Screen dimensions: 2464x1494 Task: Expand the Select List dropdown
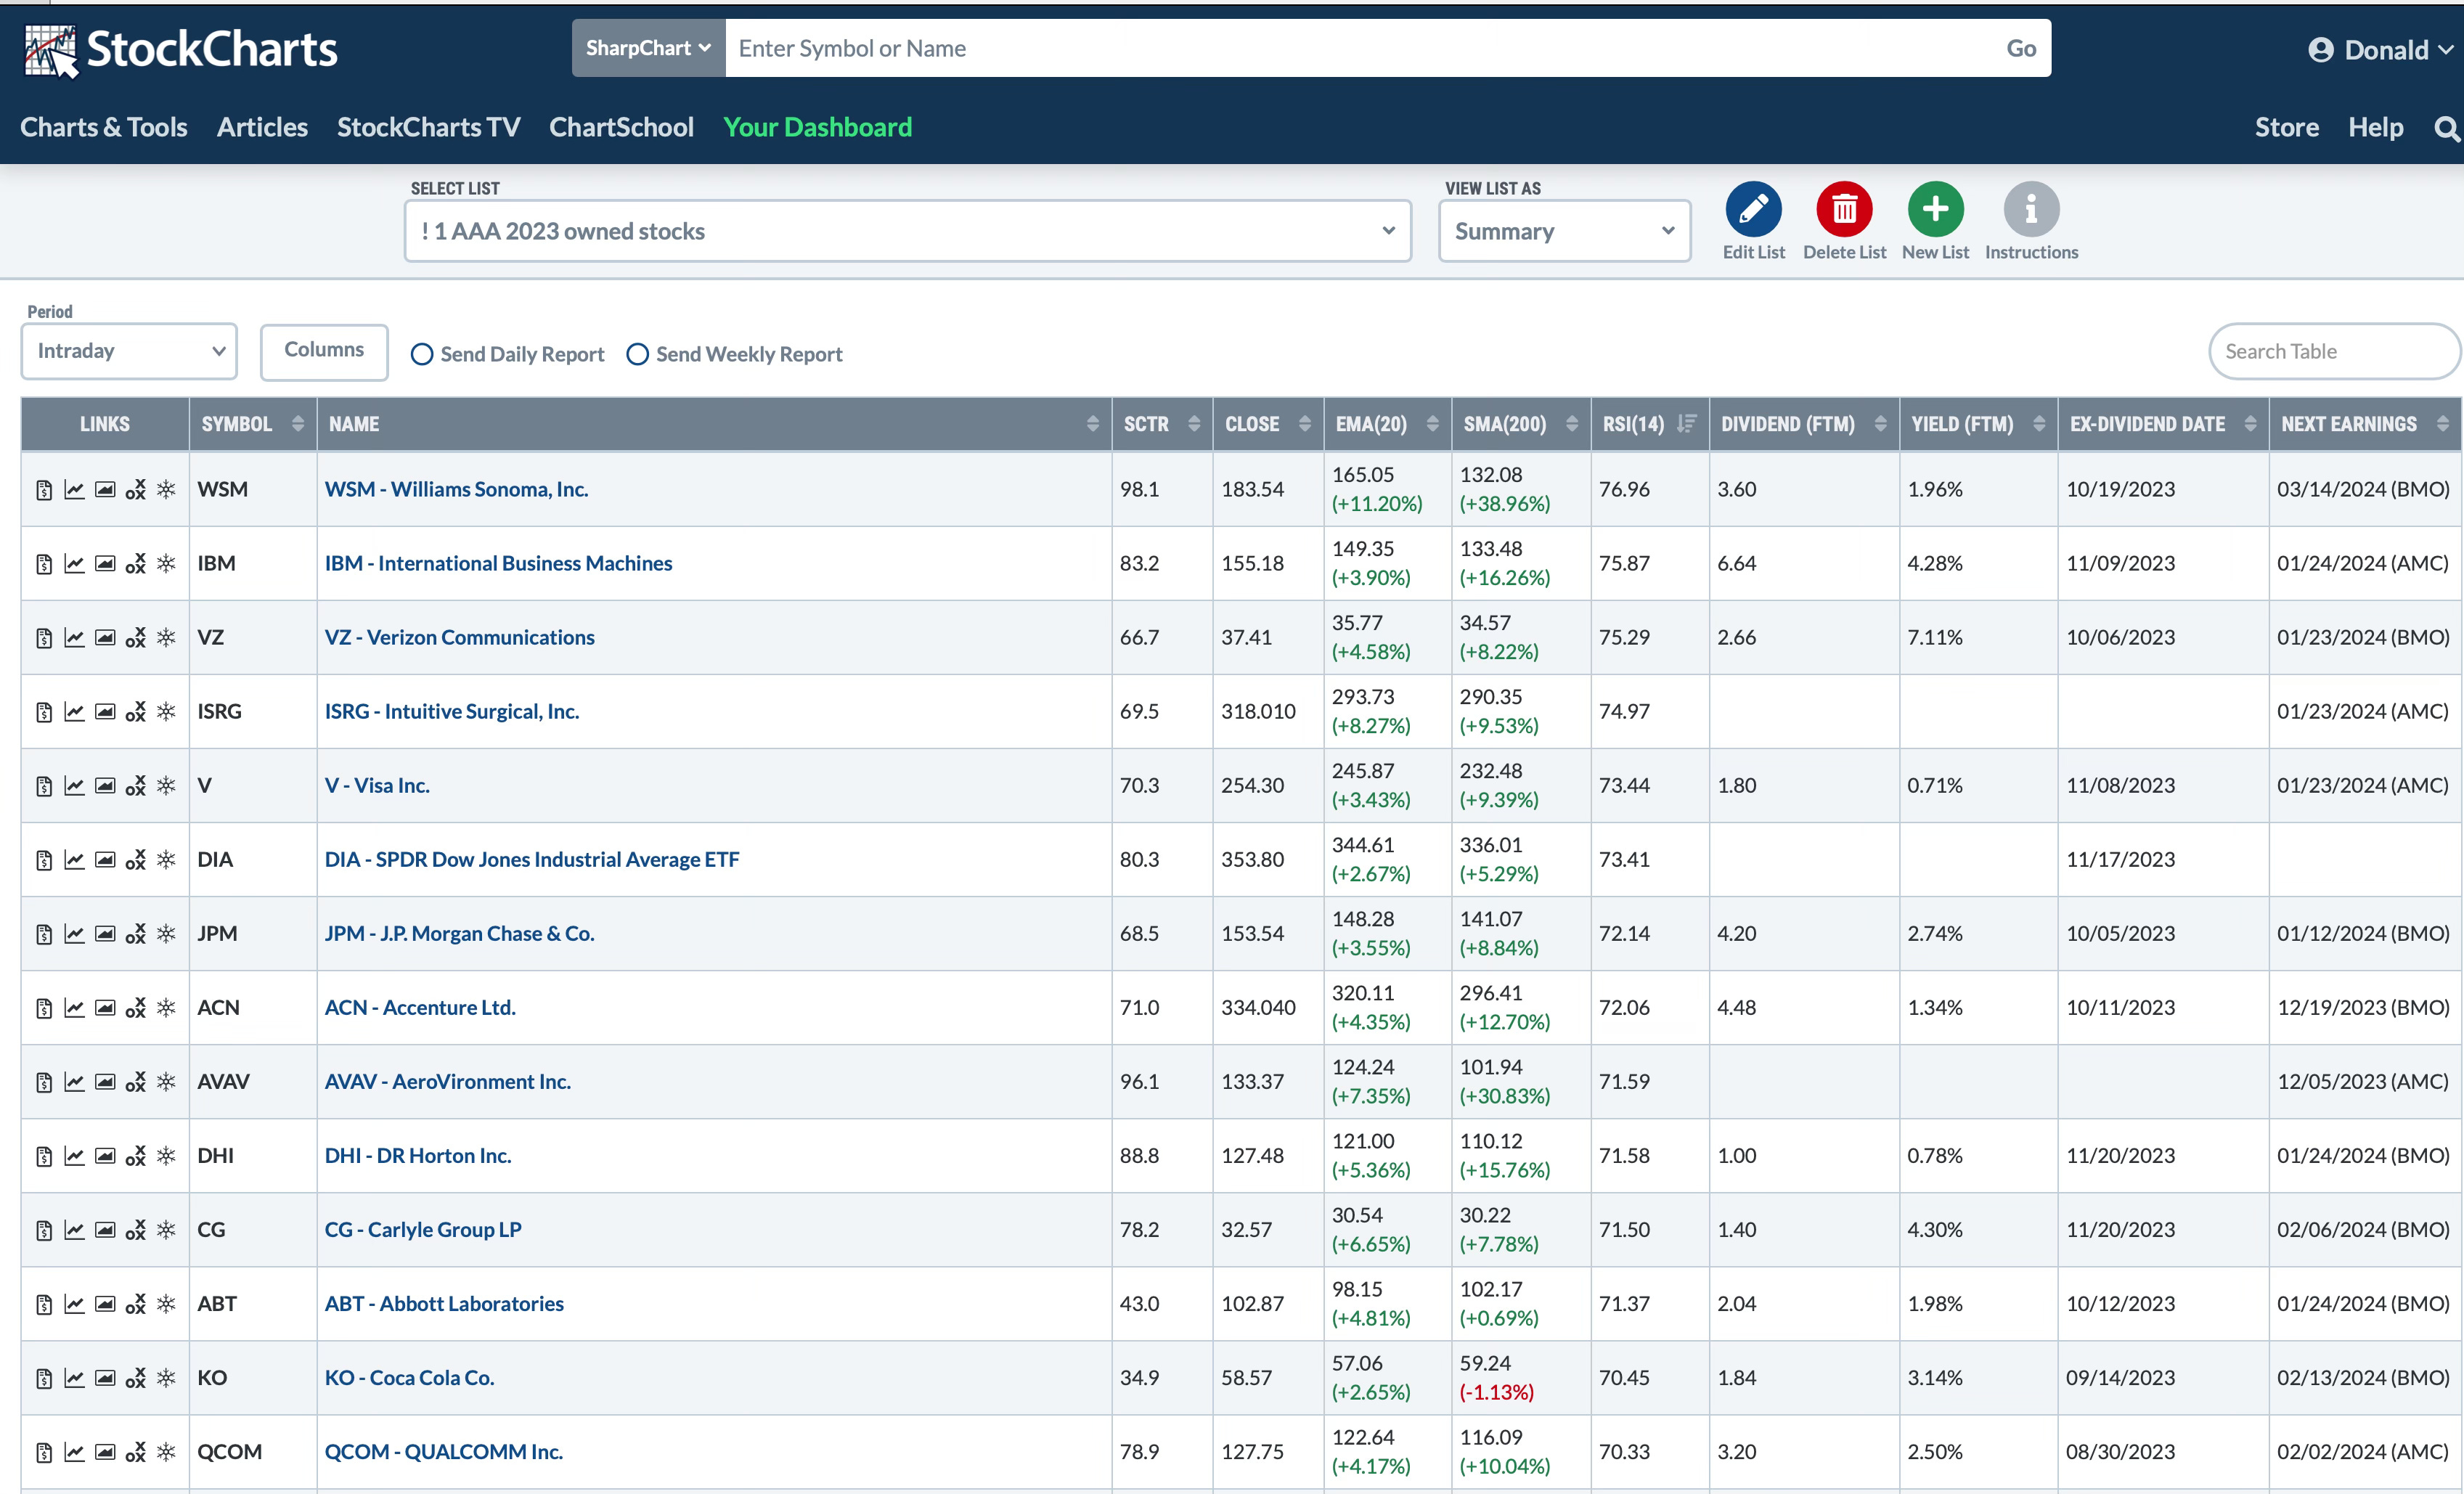click(x=907, y=231)
